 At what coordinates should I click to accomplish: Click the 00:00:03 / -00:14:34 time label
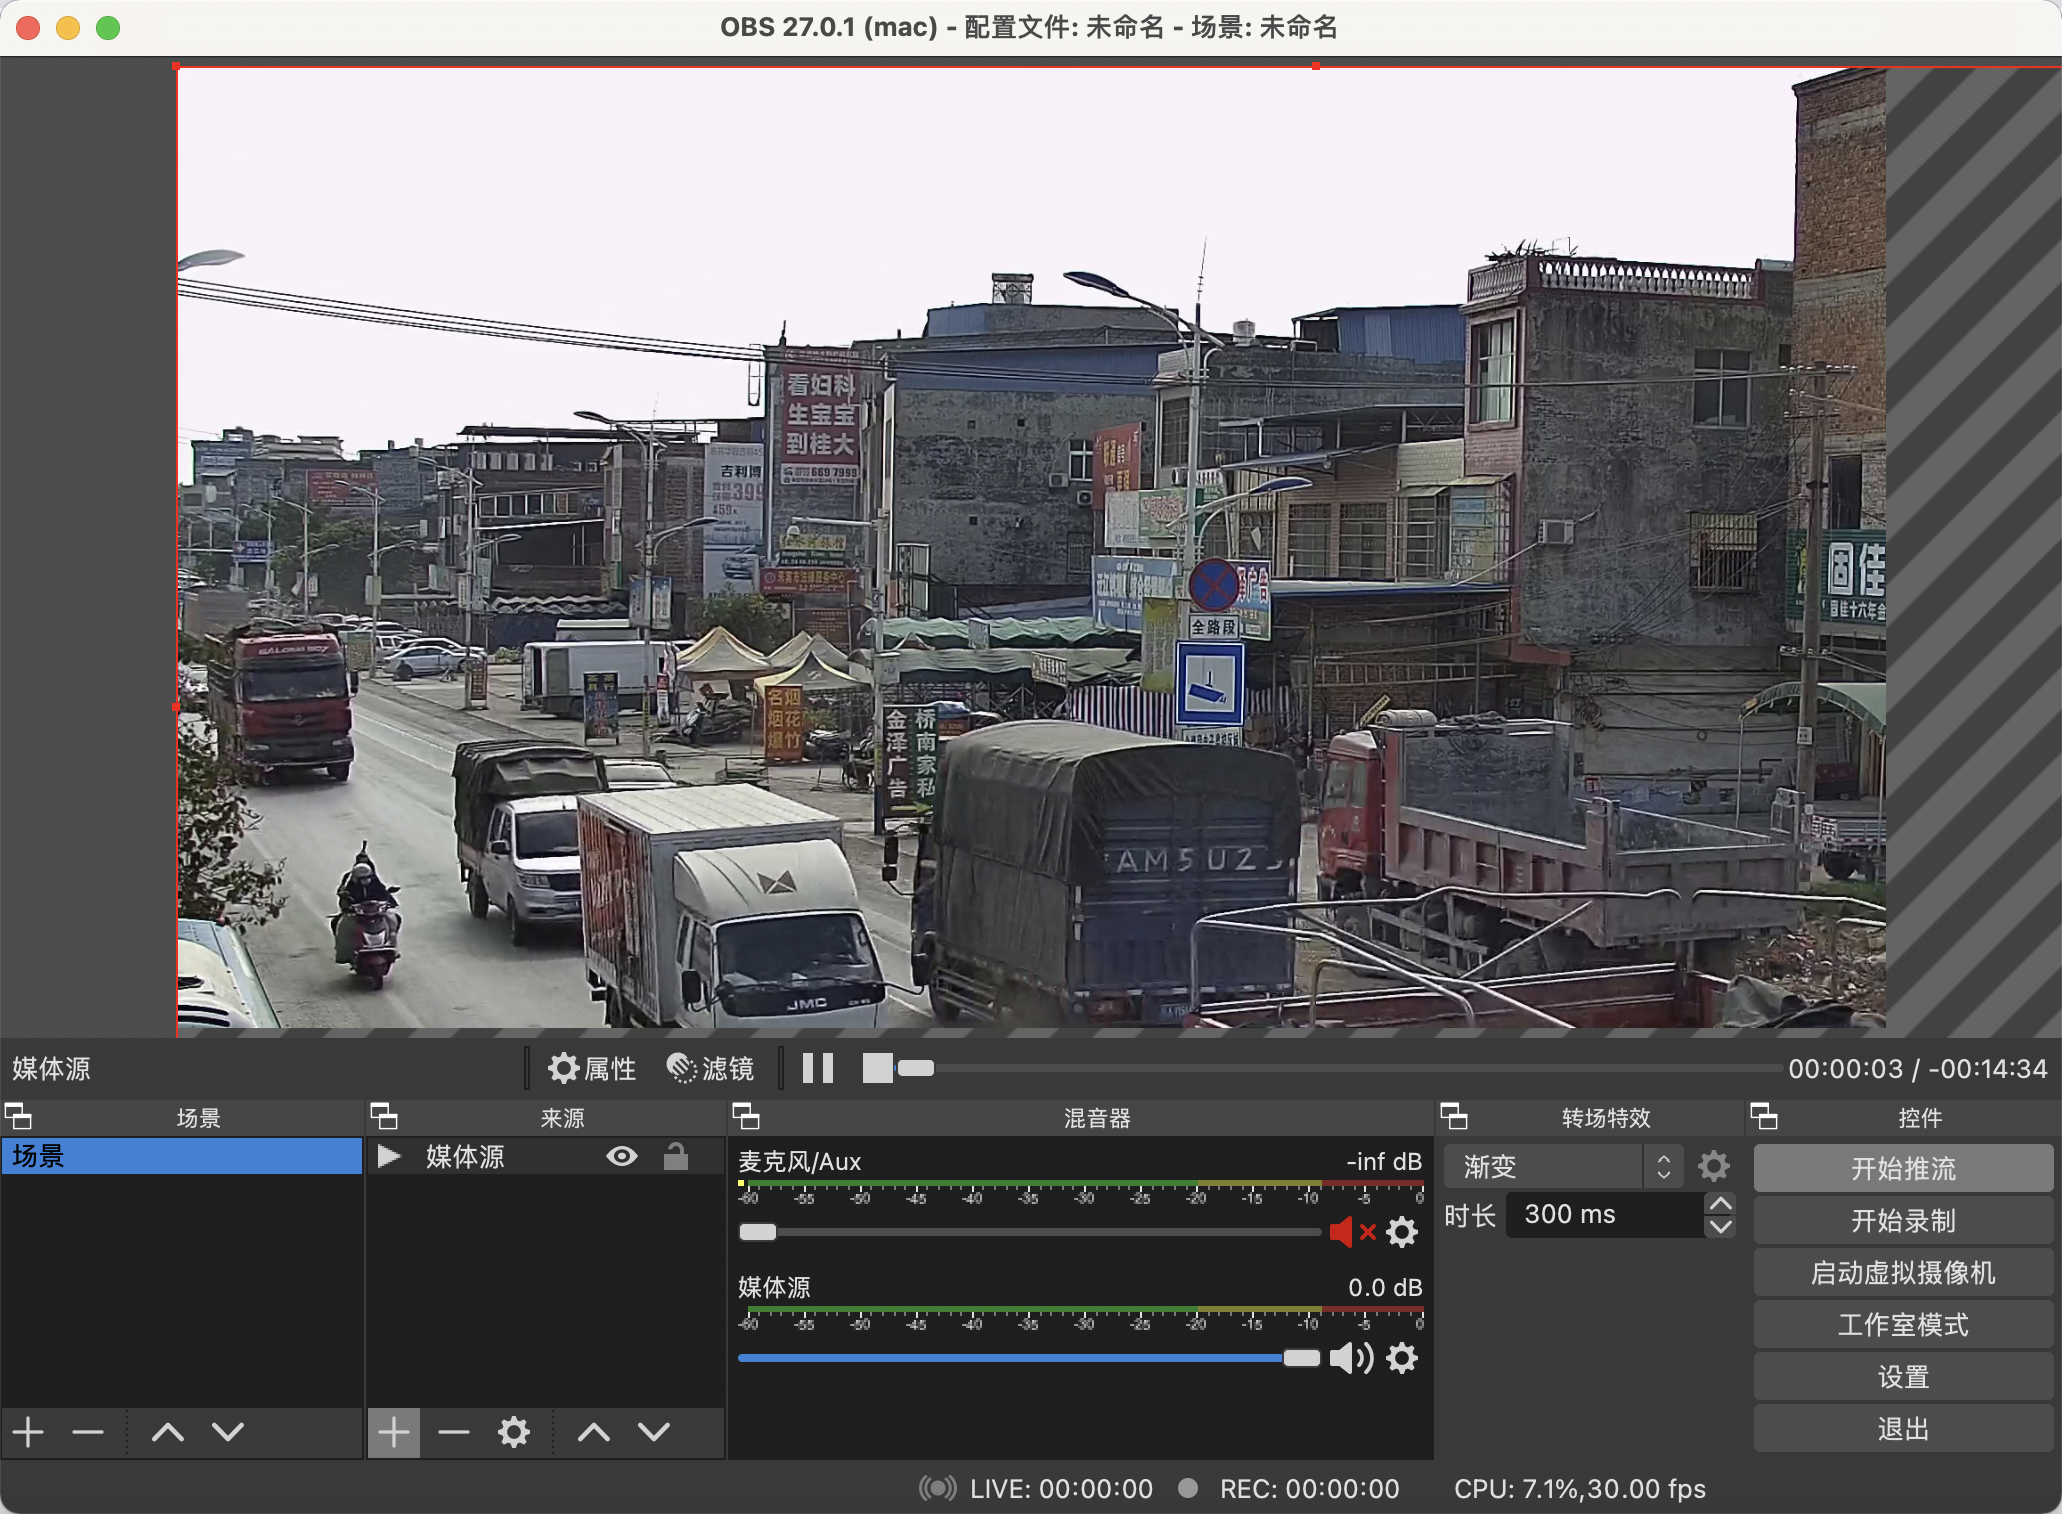click(1918, 1068)
